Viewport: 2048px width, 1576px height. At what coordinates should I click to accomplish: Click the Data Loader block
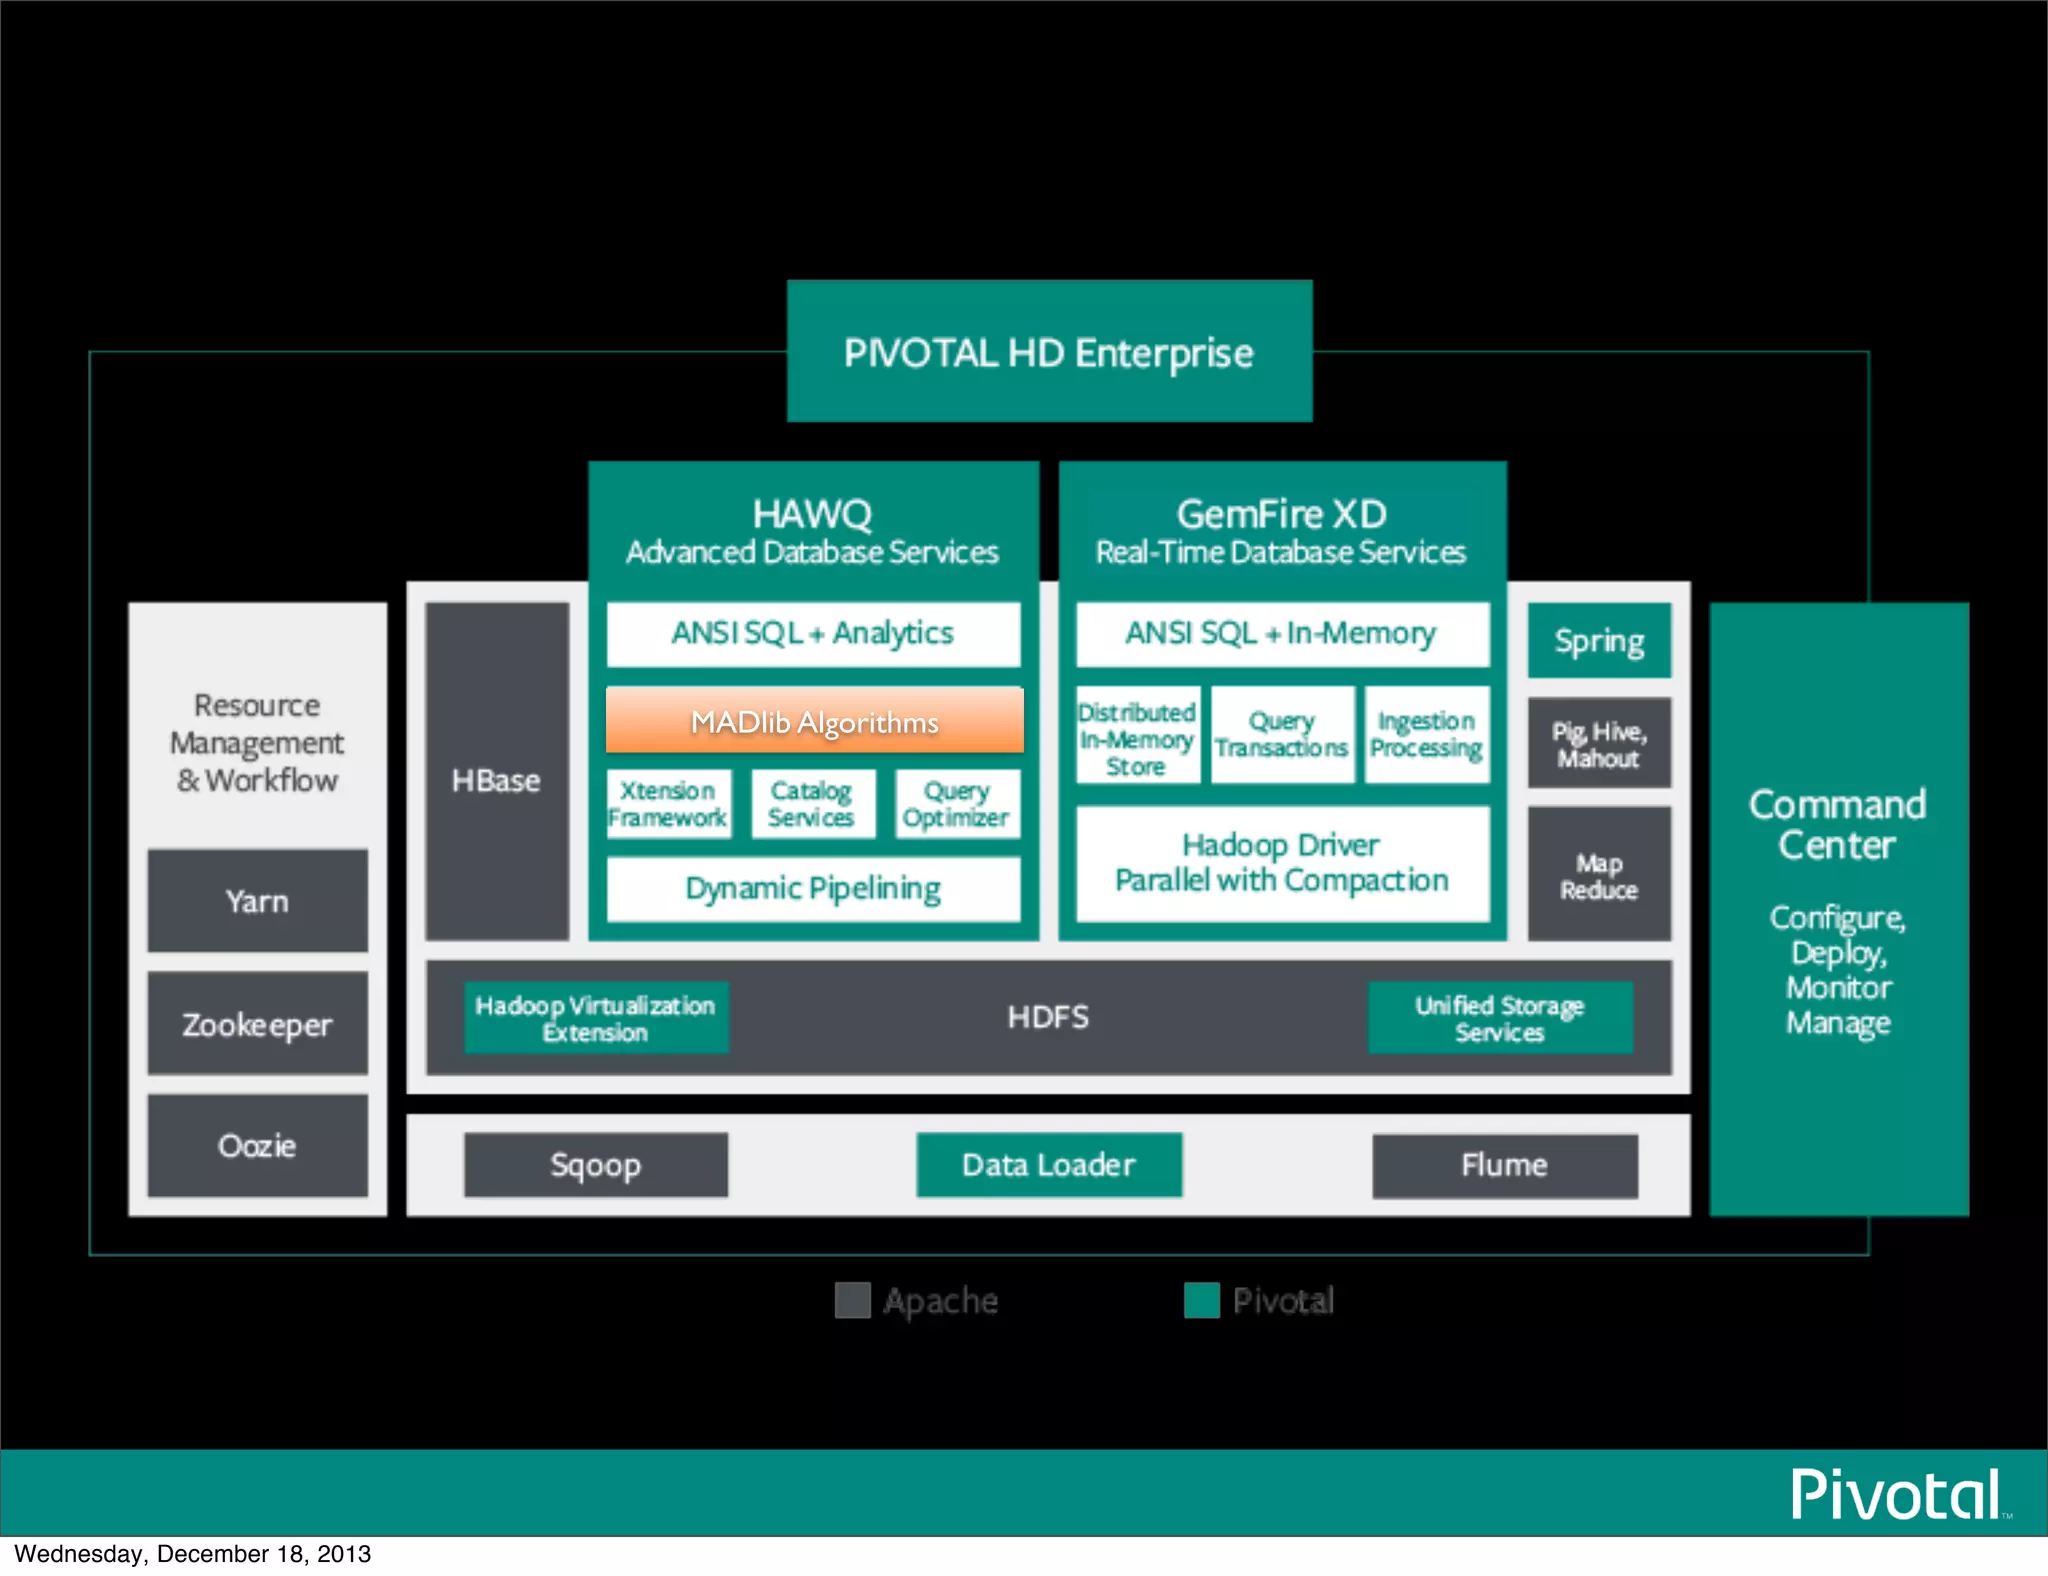point(1049,1165)
